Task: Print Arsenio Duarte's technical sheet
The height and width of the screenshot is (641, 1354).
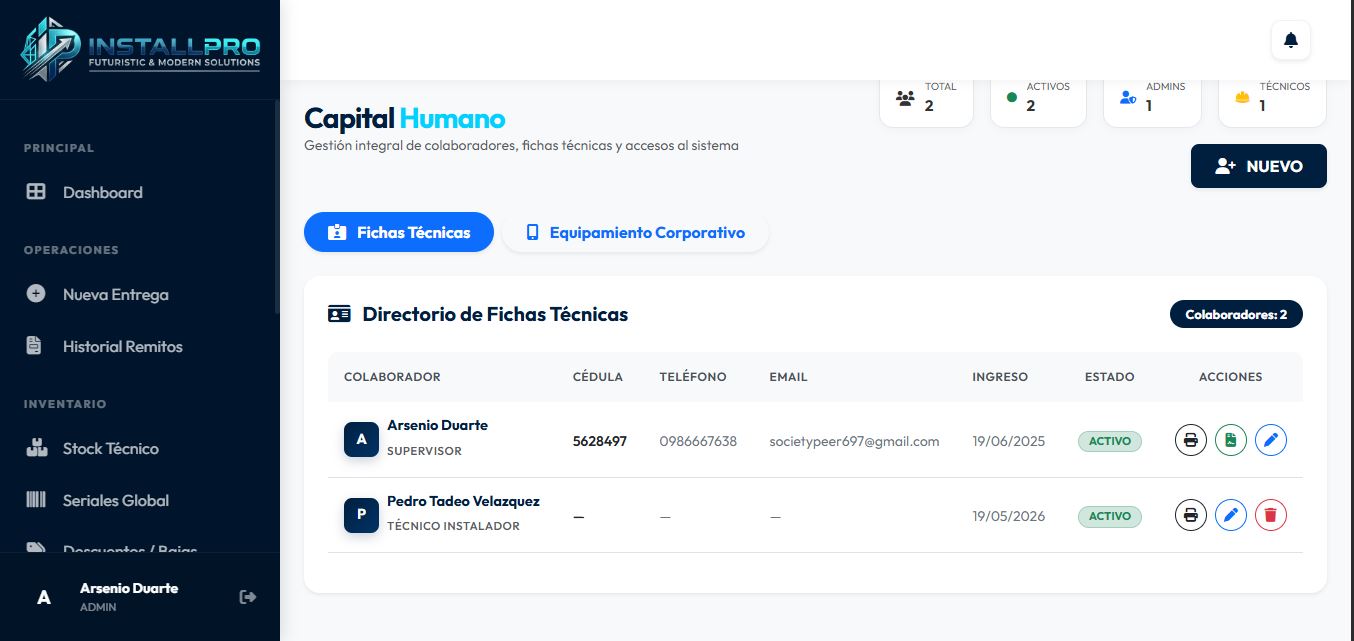Action: pyautogui.click(x=1190, y=440)
